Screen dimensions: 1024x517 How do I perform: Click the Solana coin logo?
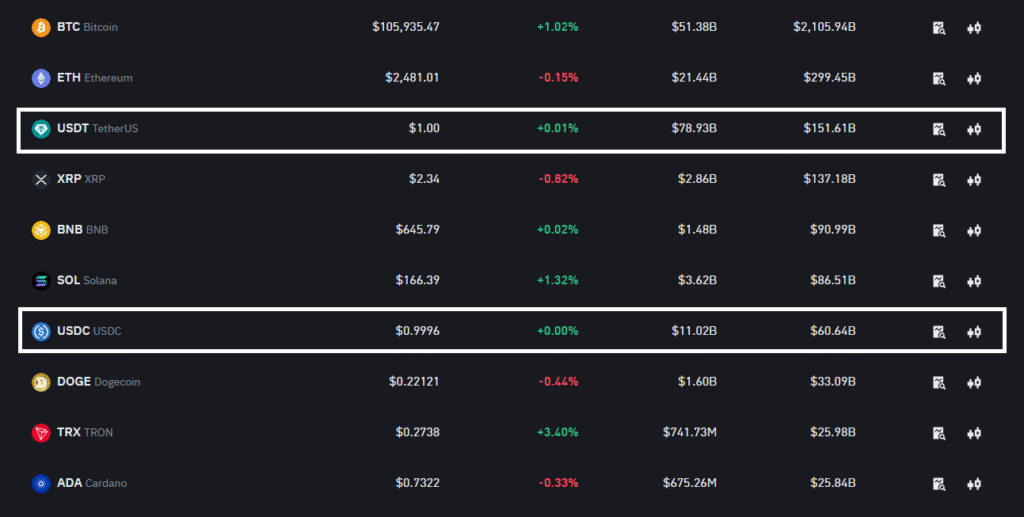(x=41, y=281)
